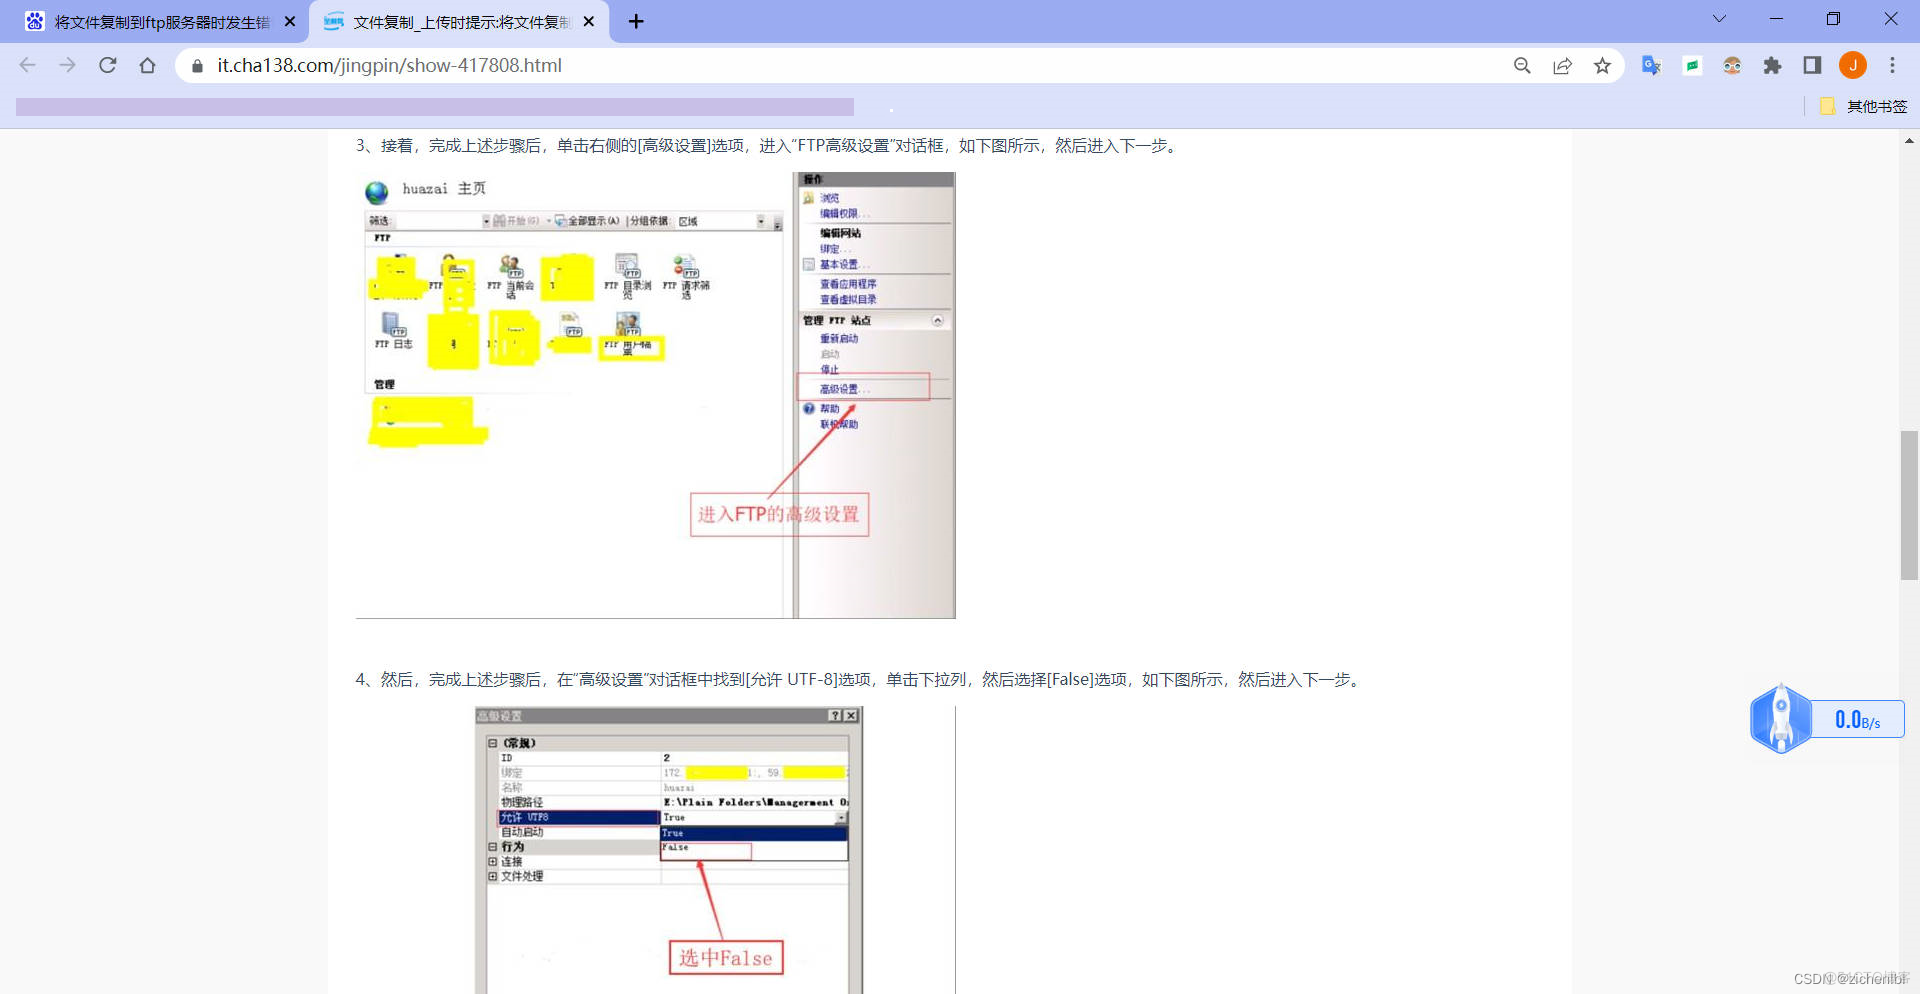Open the 其他书签 bookmarks folder
This screenshot has height=994, width=1920.
(x=1863, y=106)
